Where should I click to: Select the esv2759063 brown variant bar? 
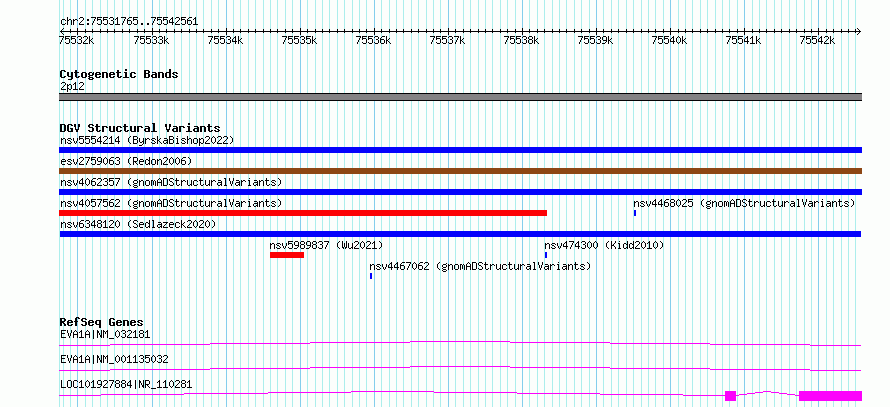click(460, 171)
